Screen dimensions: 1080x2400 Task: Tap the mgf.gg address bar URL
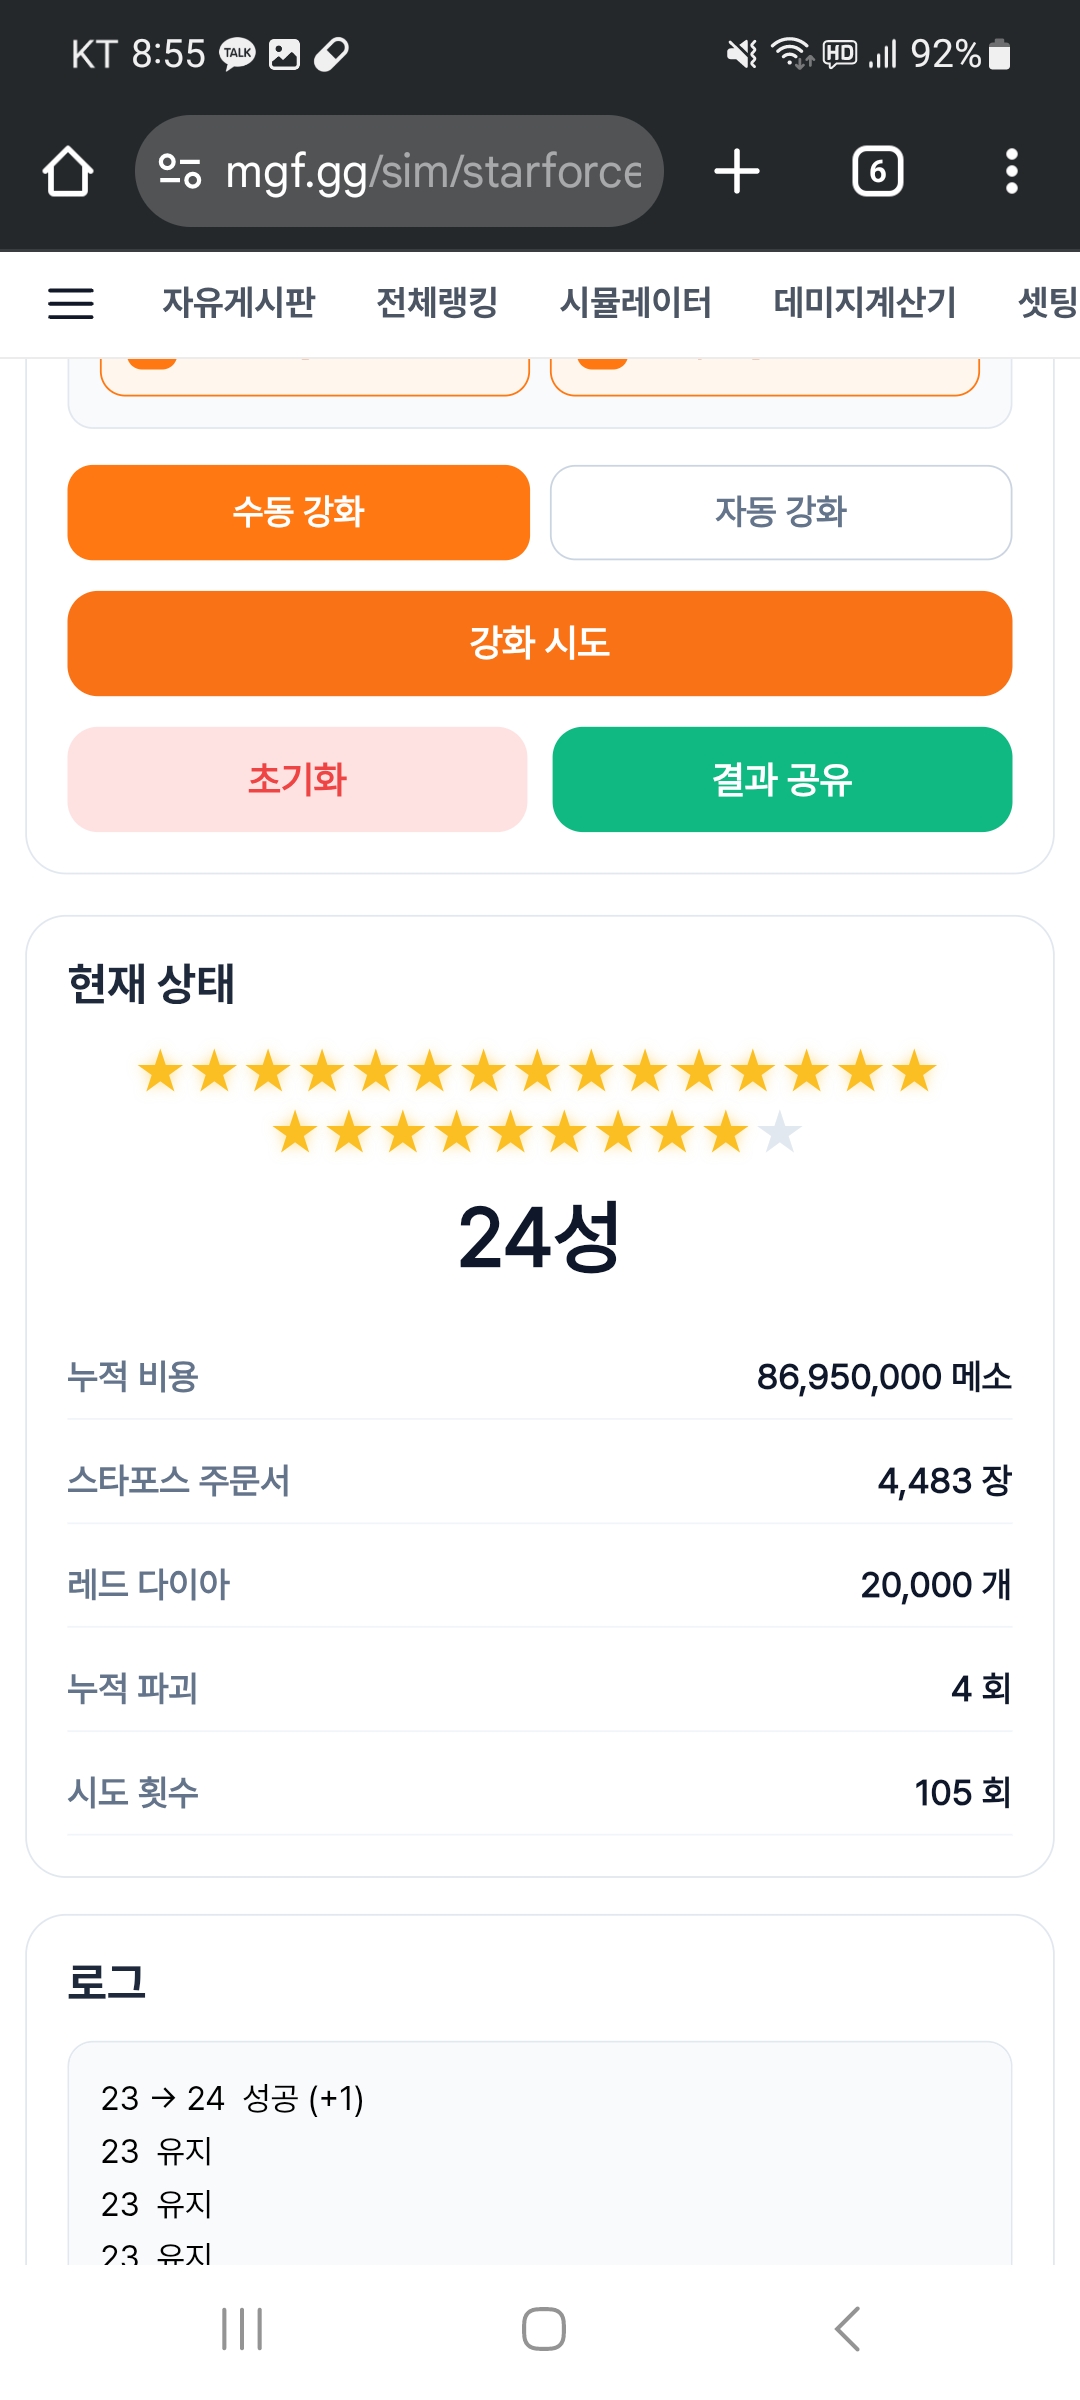coord(432,171)
